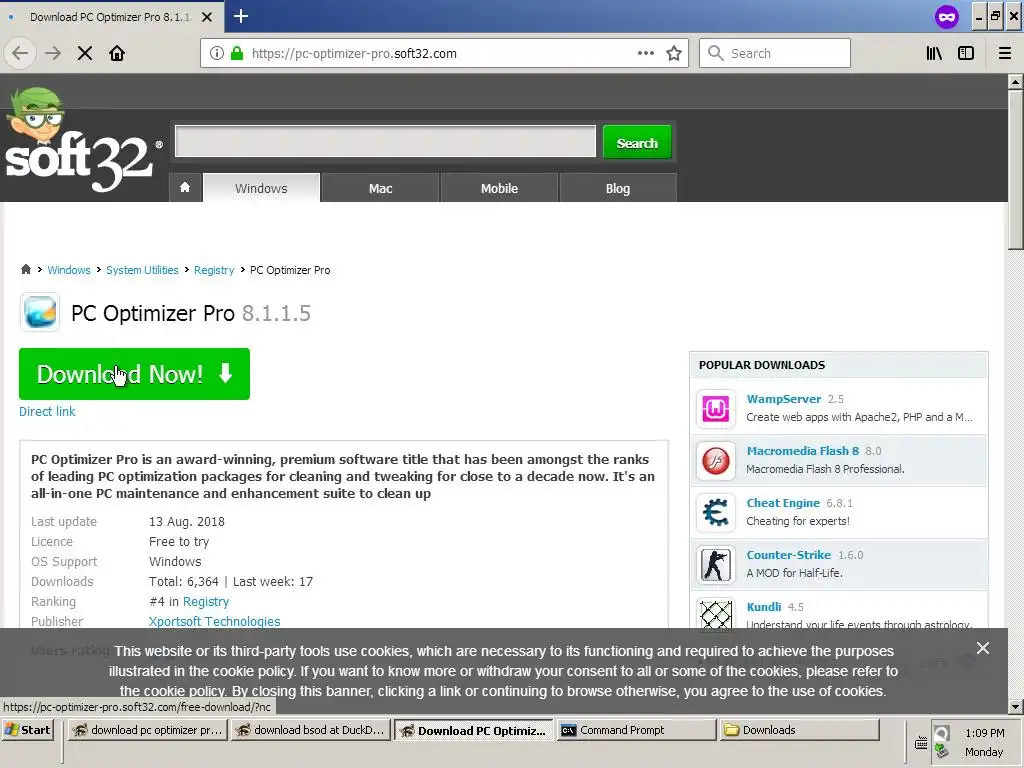Click the purple private browsing mask icon
This screenshot has width=1024, height=768.
tap(947, 16)
